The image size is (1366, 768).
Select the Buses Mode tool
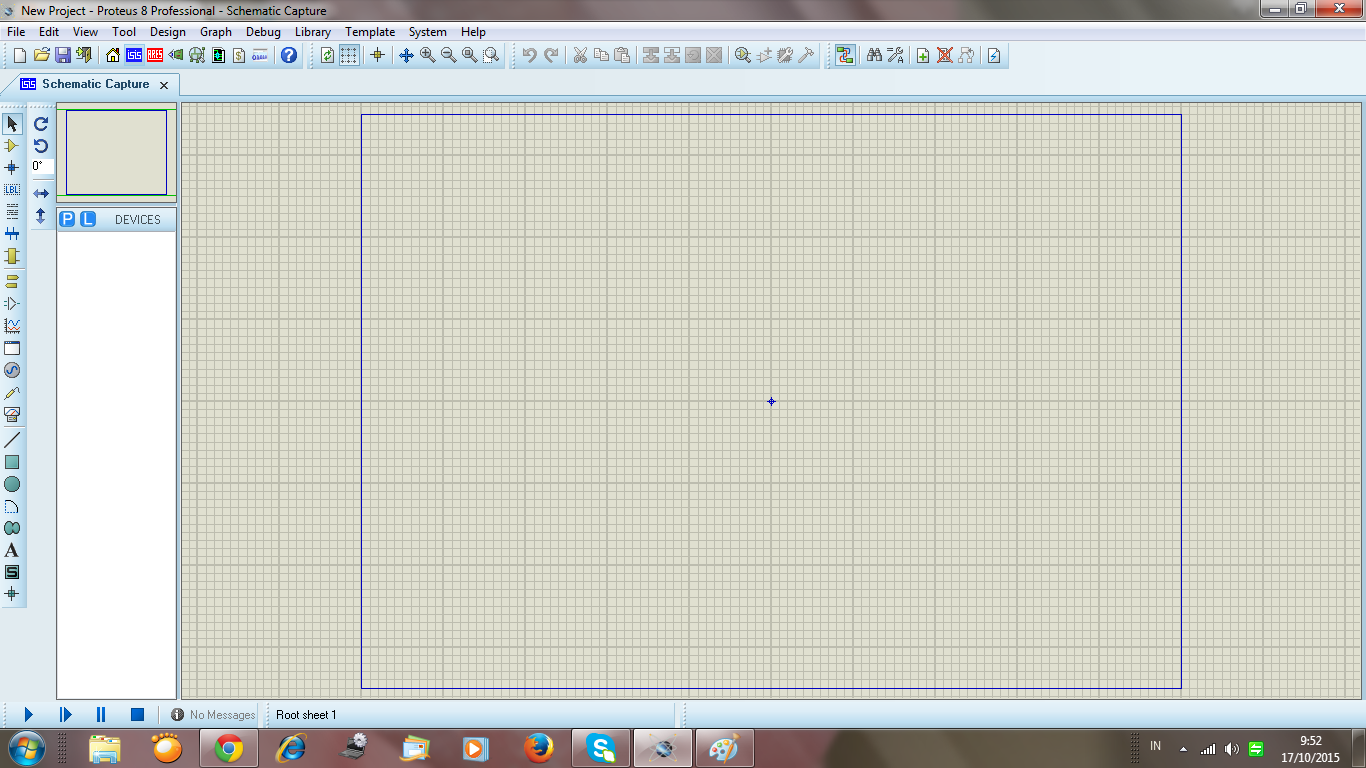tap(12, 233)
